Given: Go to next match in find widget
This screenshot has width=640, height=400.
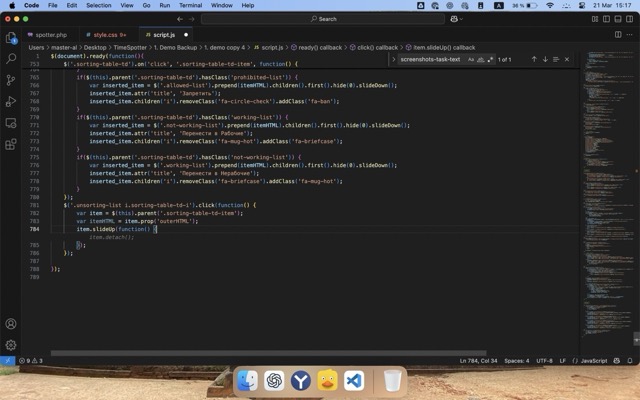Looking at the screenshot, I should (545, 59).
